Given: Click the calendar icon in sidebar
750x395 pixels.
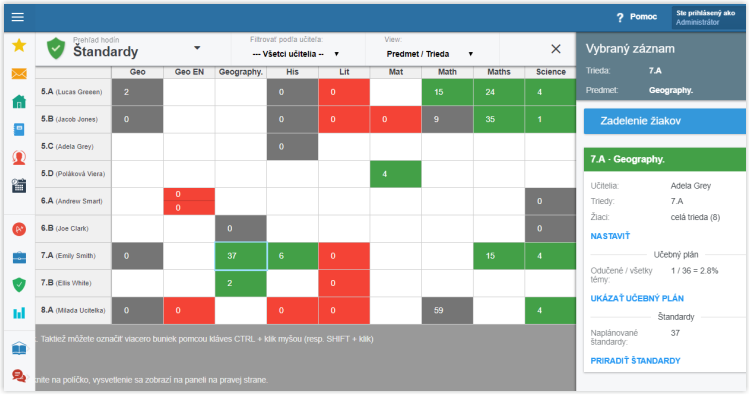Looking at the screenshot, I should click(x=19, y=186).
